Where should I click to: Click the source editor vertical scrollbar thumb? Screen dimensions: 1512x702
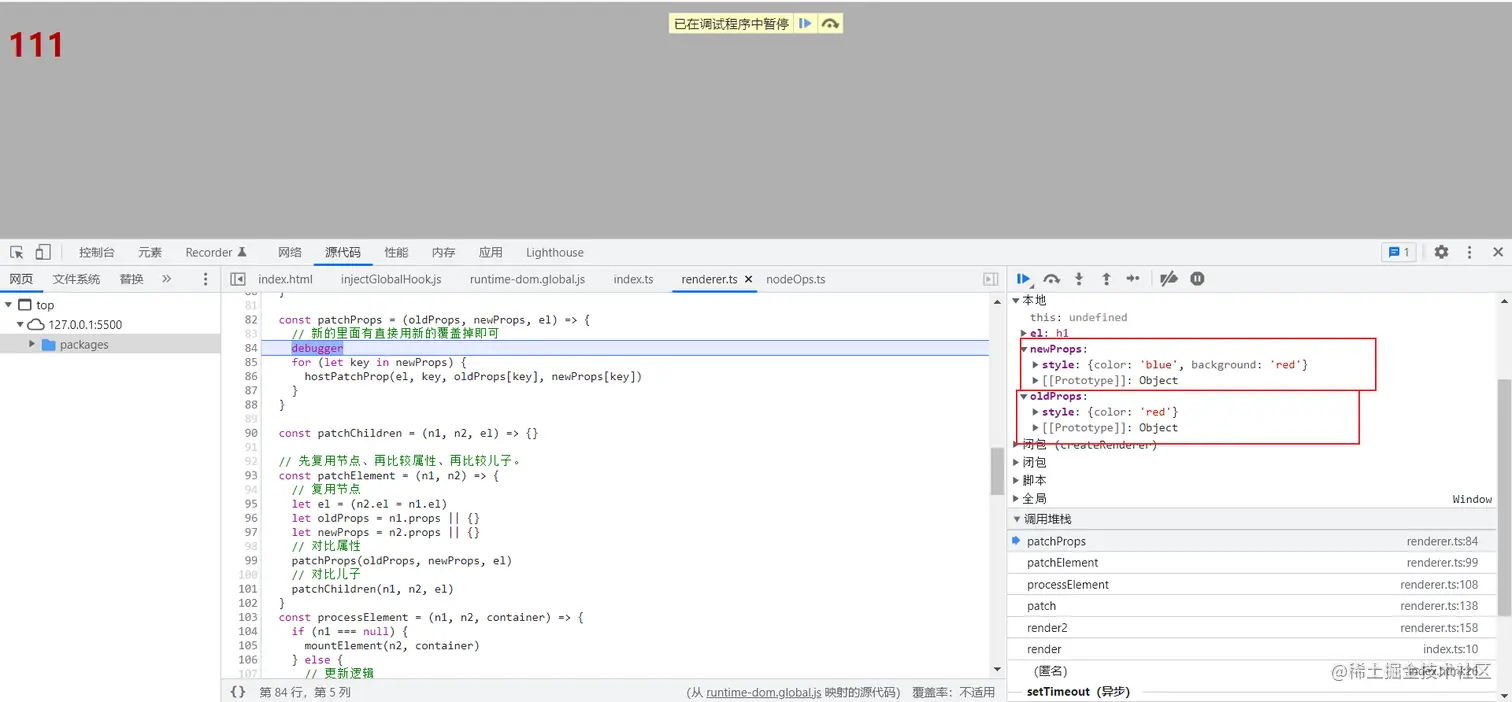pos(996,471)
